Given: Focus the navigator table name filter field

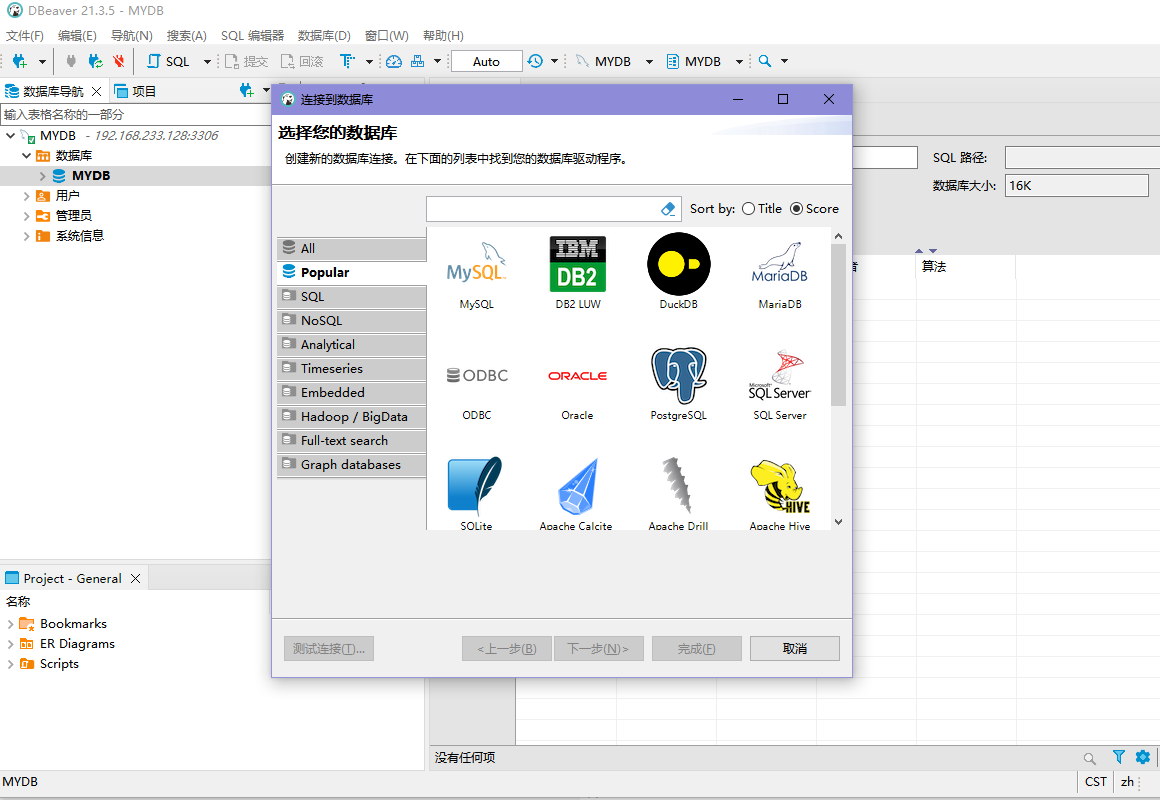Looking at the screenshot, I should click(136, 115).
